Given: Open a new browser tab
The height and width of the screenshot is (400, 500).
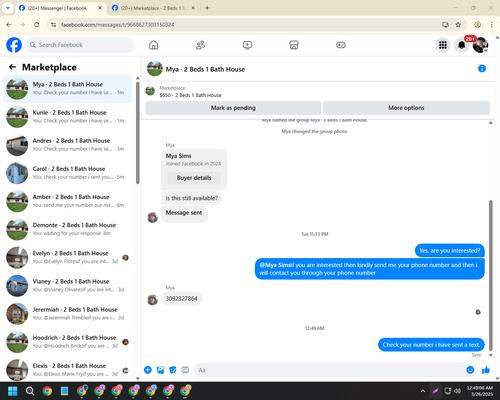Looking at the screenshot, I should click(x=207, y=8).
